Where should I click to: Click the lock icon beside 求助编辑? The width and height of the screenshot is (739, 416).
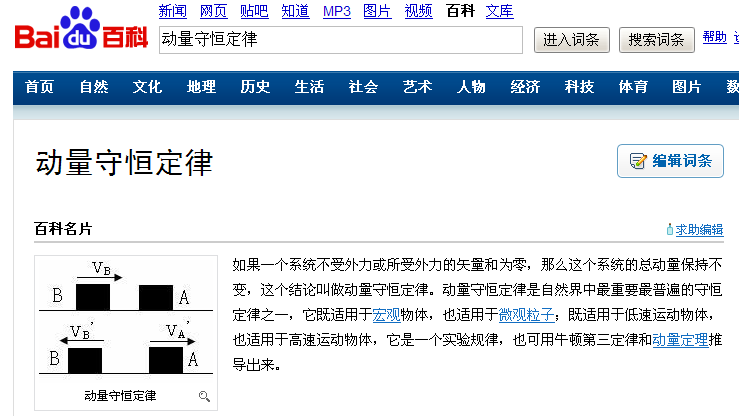click(669, 229)
